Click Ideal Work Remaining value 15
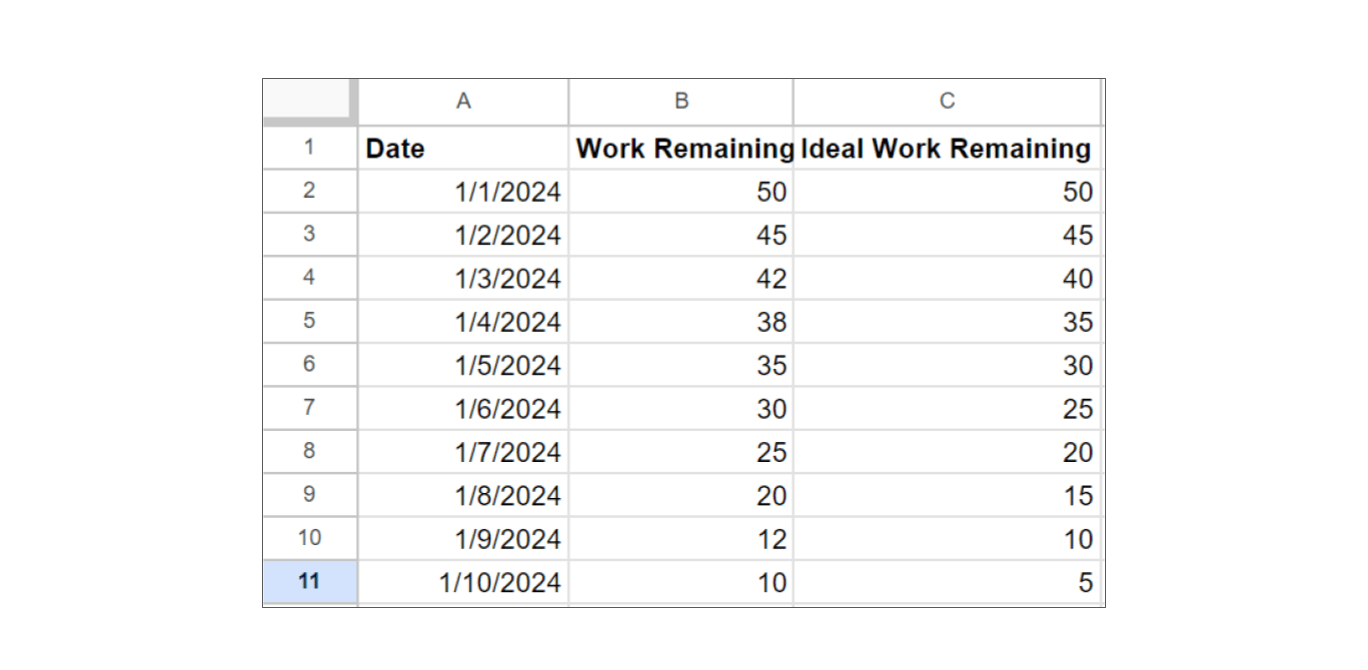The image size is (1368, 670). pyautogui.click(x=947, y=495)
